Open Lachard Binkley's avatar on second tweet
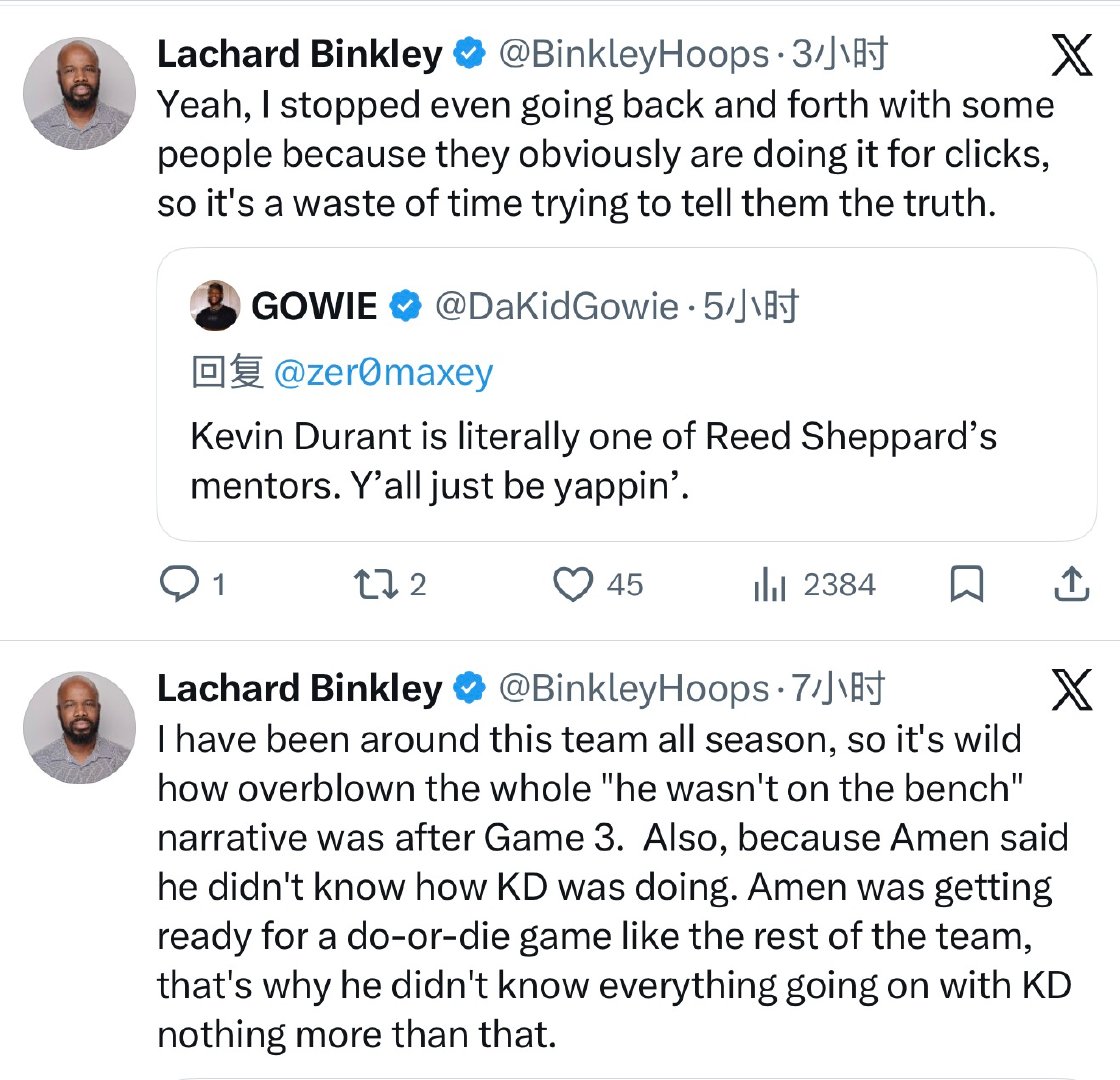Image resolution: width=1120 pixels, height=1080 pixels. (x=78, y=727)
